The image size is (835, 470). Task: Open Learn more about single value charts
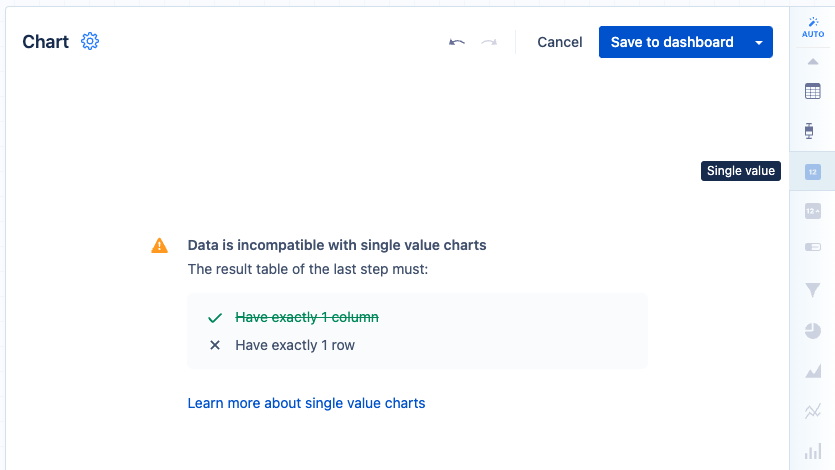(x=306, y=403)
